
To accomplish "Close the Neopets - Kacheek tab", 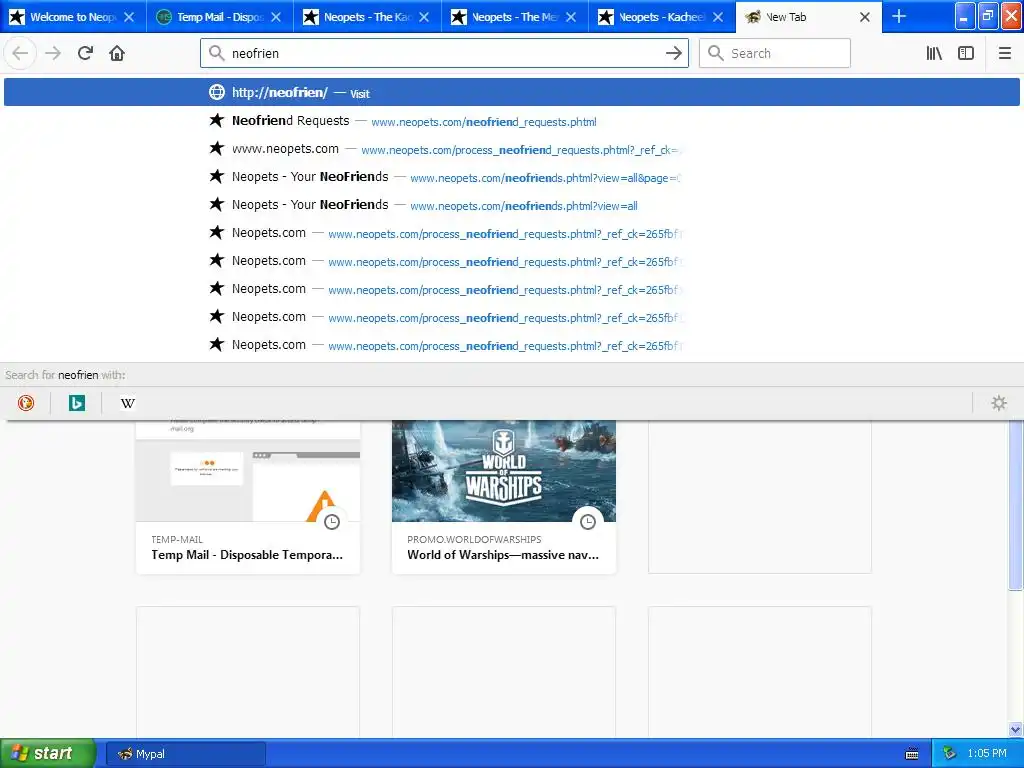I will point(718,17).
